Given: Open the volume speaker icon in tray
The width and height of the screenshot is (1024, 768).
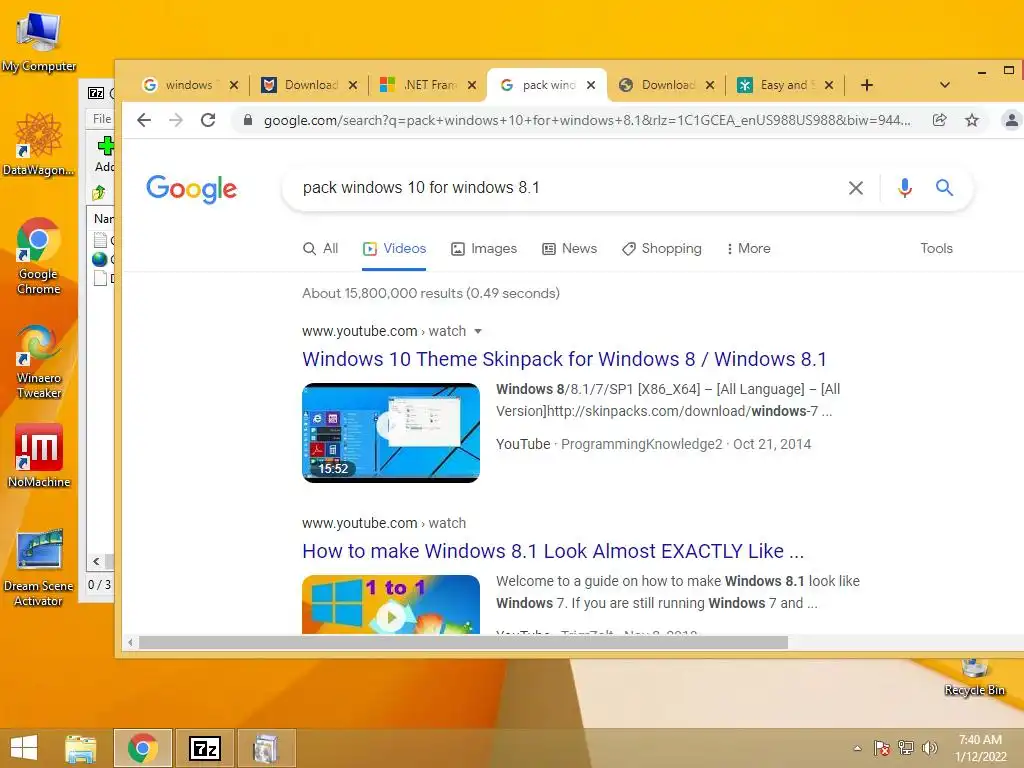Looking at the screenshot, I should tap(929, 748).
